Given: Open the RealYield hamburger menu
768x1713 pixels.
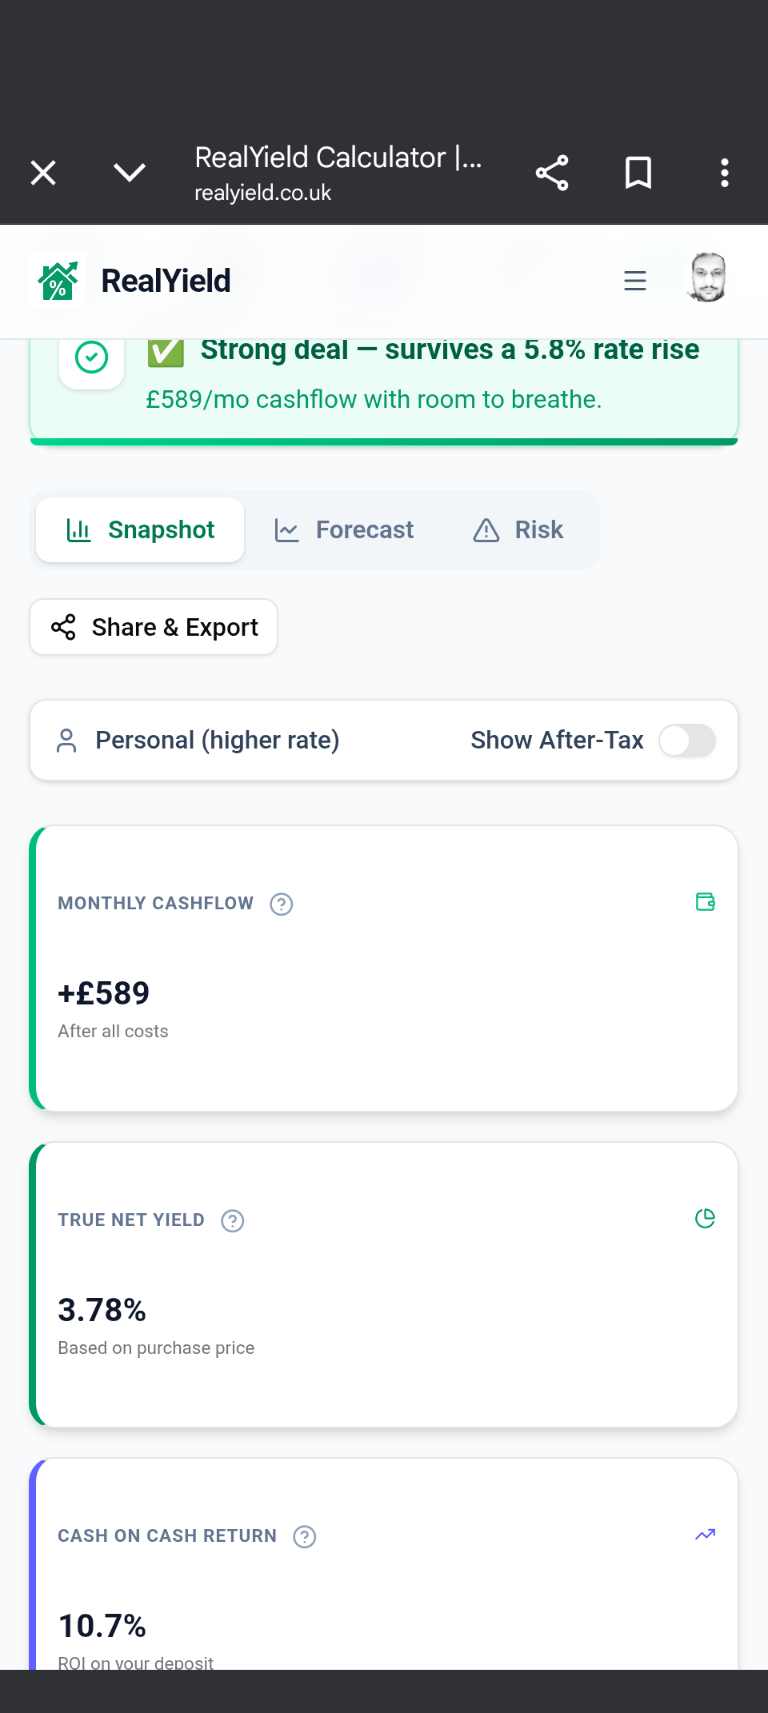Looking at the screenshot, I should click(x=635, y=281).
